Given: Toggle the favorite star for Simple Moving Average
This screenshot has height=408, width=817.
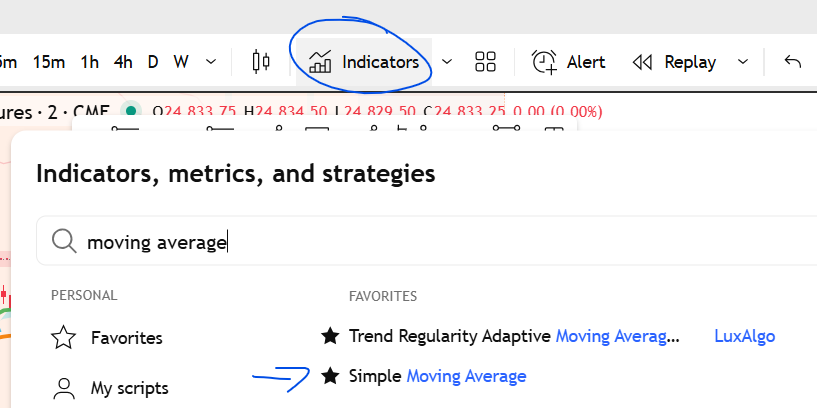Looking at the screenshot, I should [x=330, y=376].
